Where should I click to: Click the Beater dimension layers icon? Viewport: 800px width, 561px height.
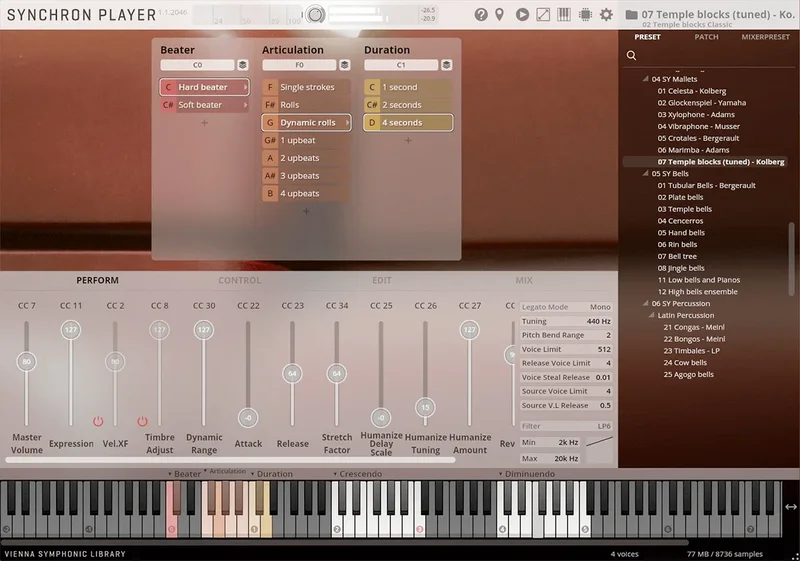(x=243, y=65)
